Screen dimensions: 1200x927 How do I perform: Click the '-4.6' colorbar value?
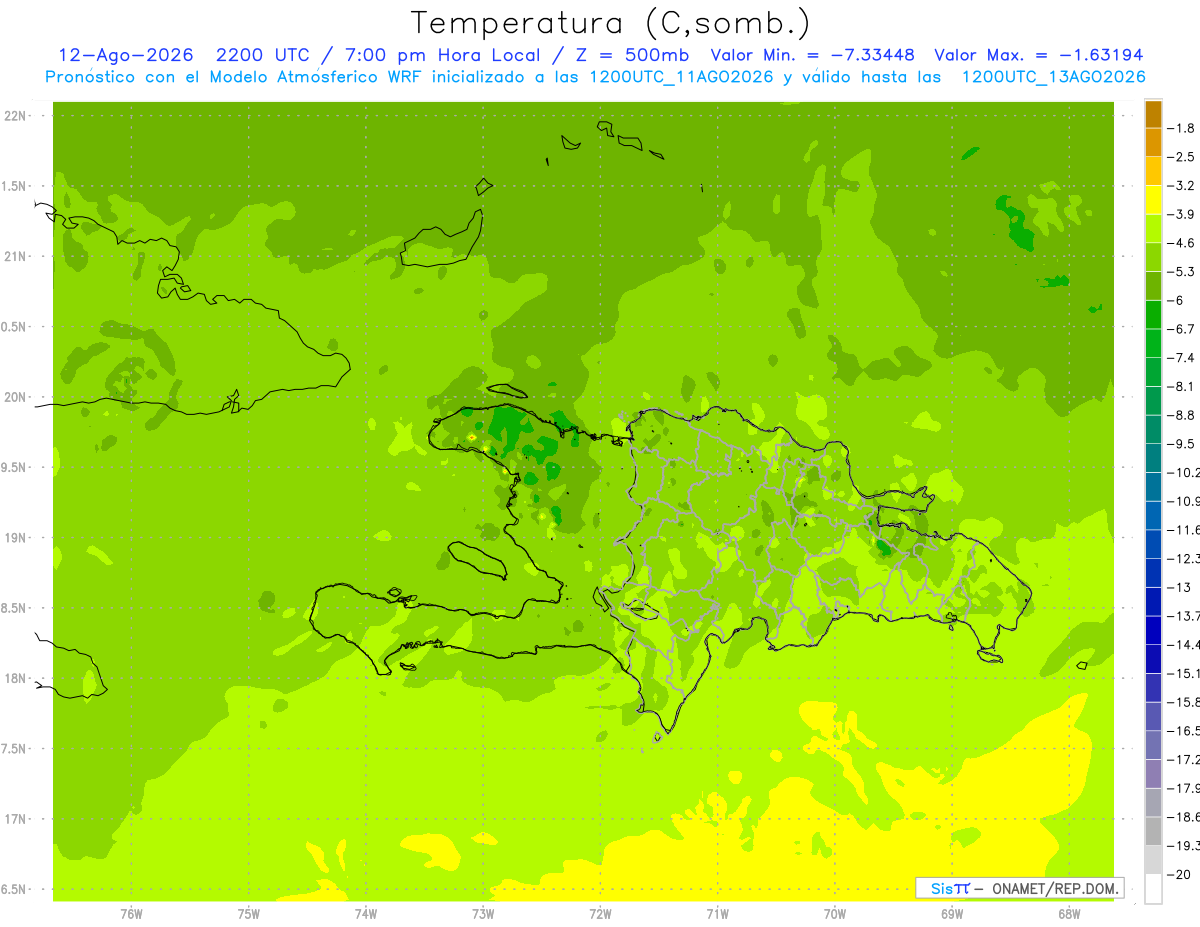click(x=1182, y=243)
